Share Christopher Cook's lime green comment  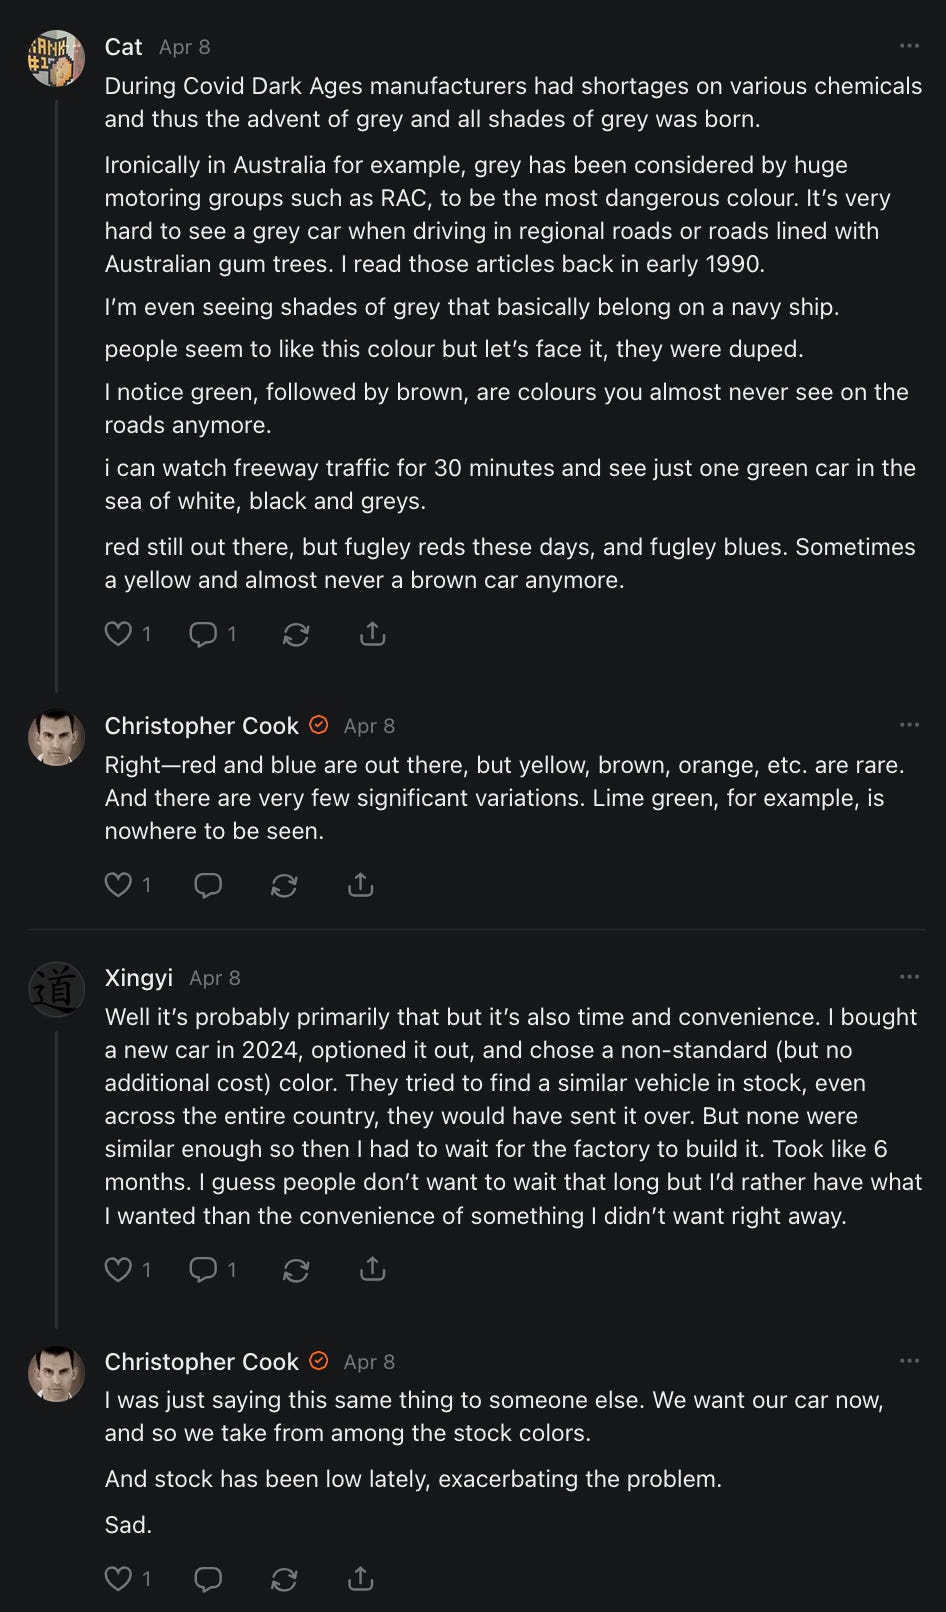tap(360, 885)
